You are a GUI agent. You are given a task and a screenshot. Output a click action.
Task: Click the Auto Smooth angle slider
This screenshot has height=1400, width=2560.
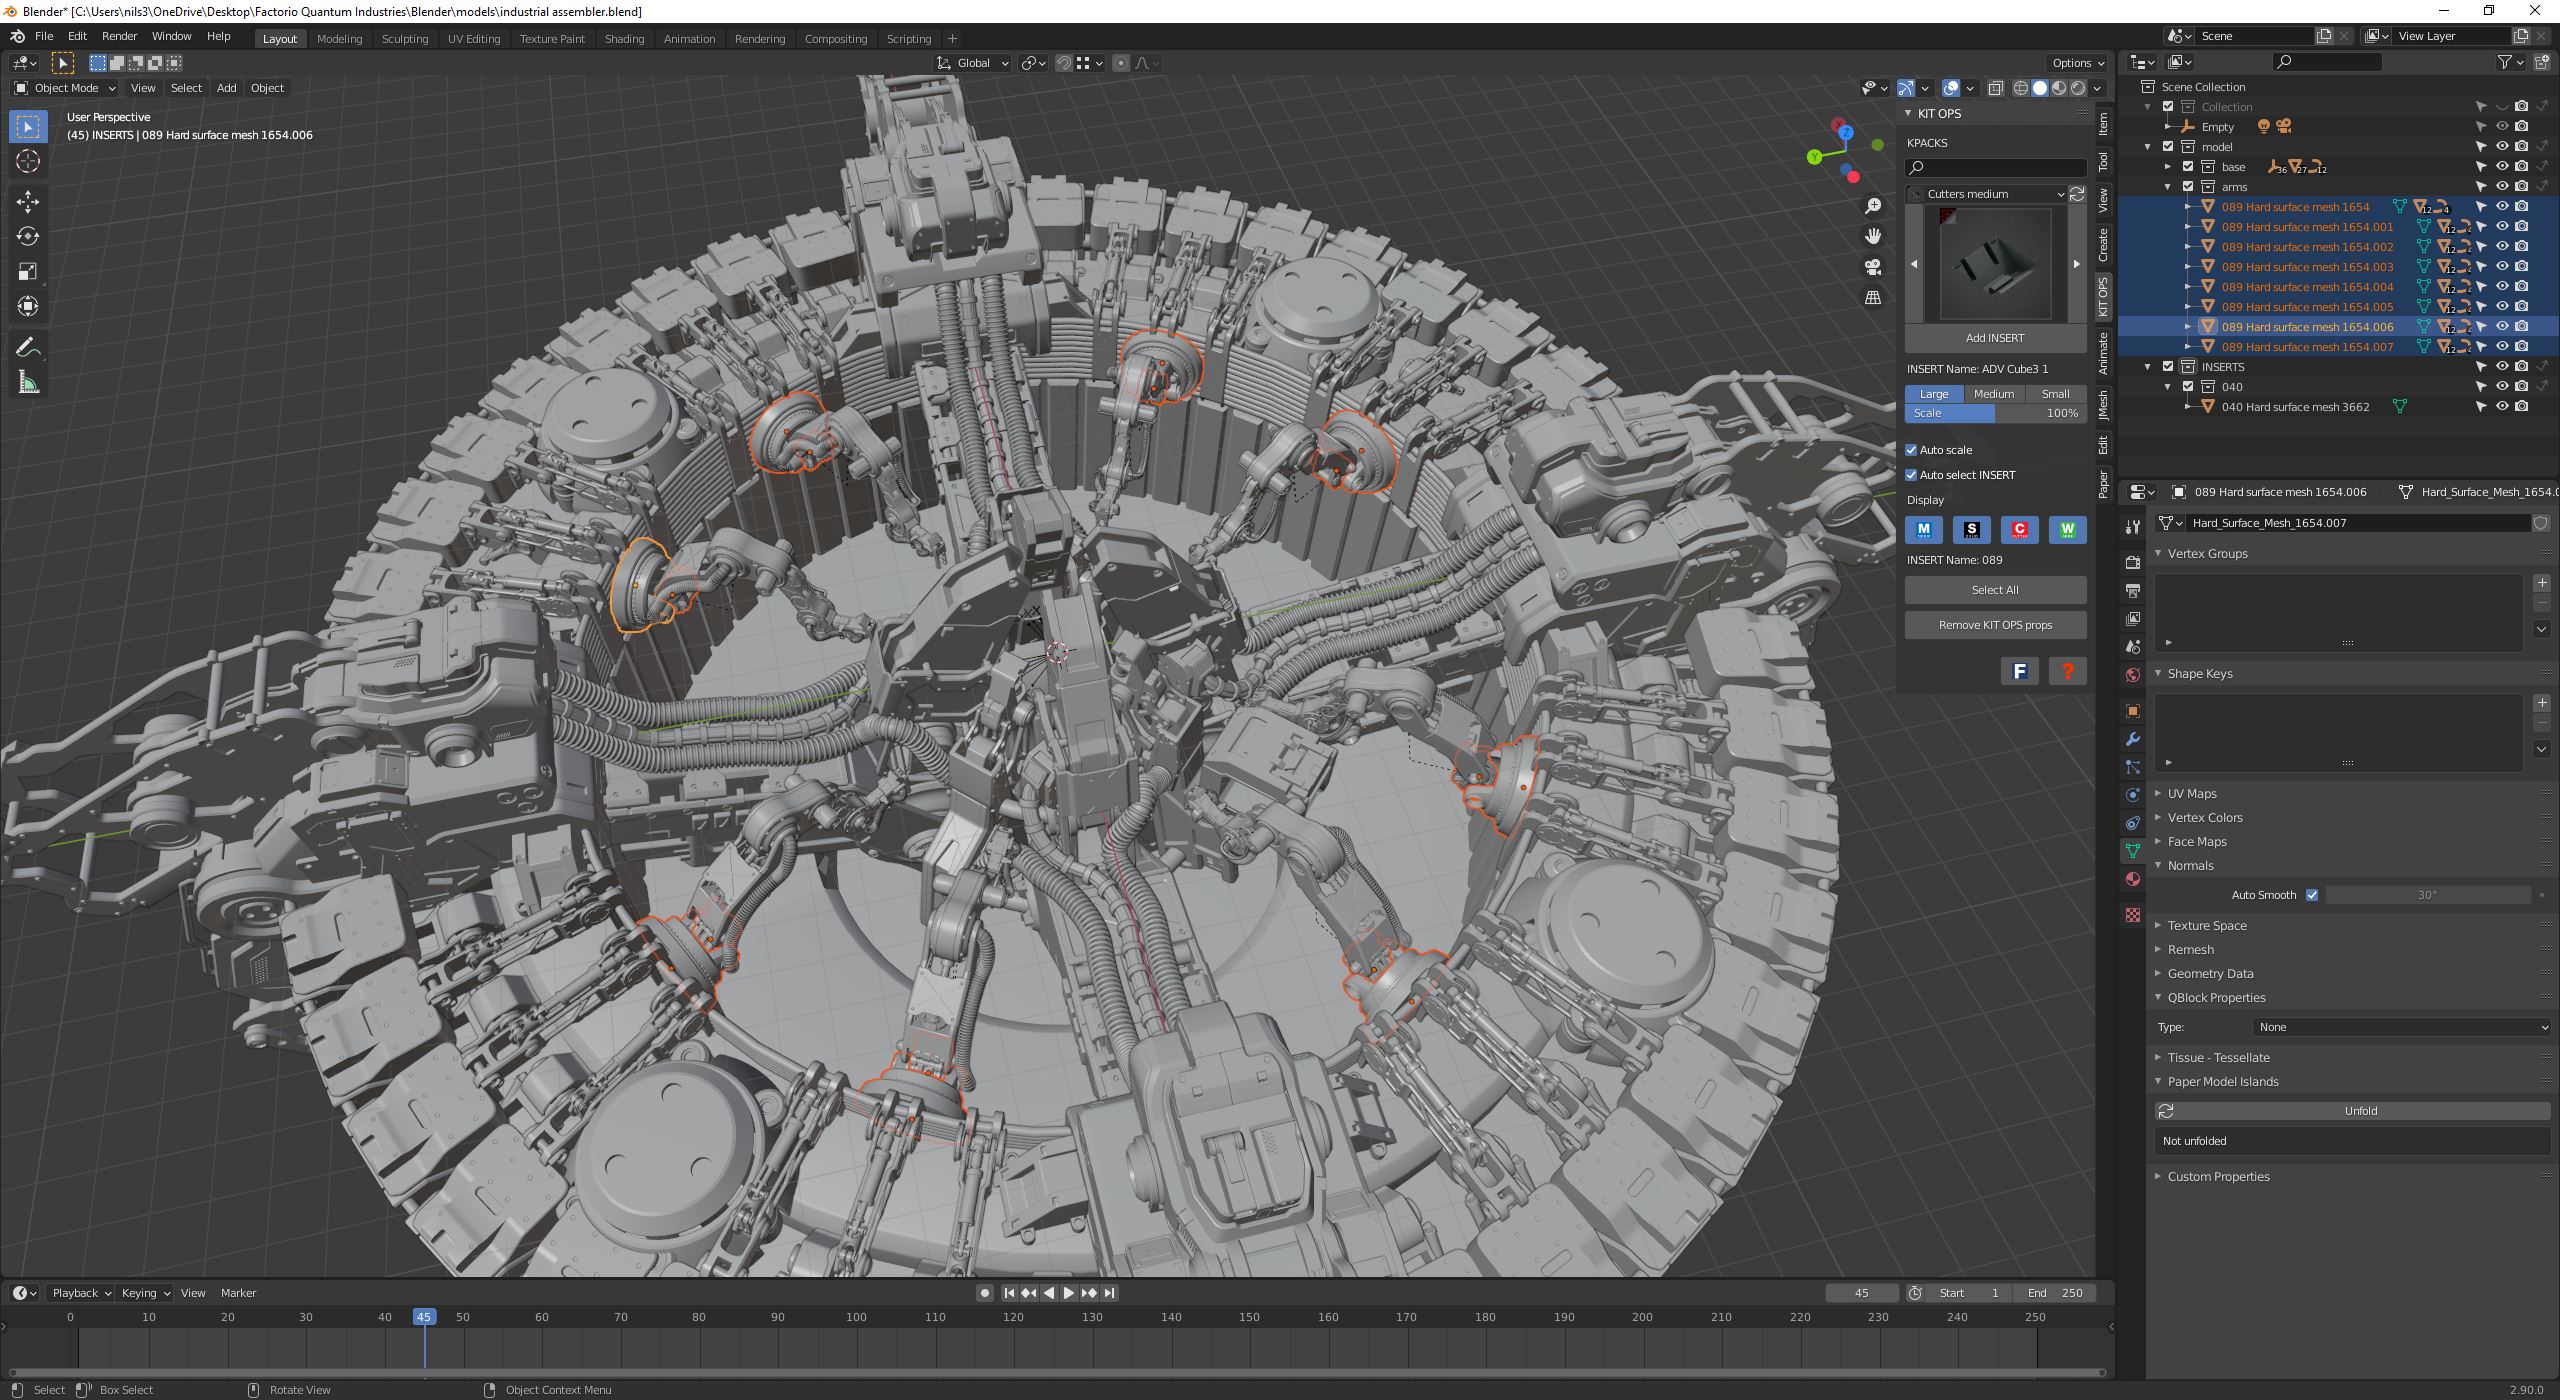pos(2428,895)
